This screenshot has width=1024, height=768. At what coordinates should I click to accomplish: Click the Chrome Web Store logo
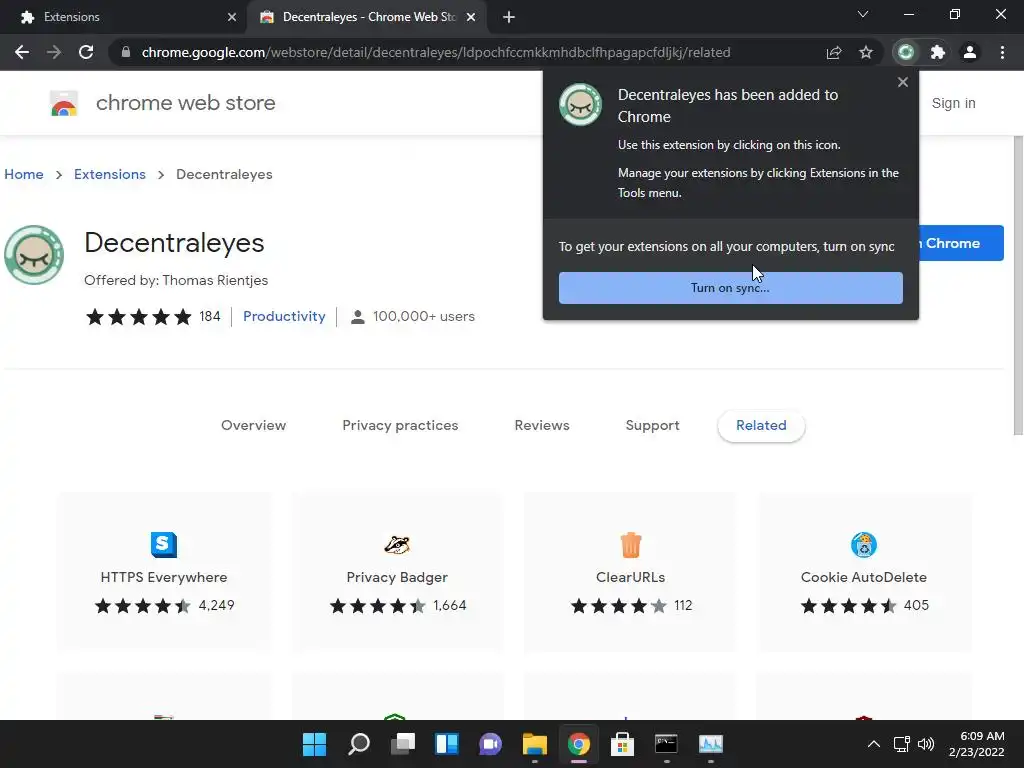pos(64,103)
